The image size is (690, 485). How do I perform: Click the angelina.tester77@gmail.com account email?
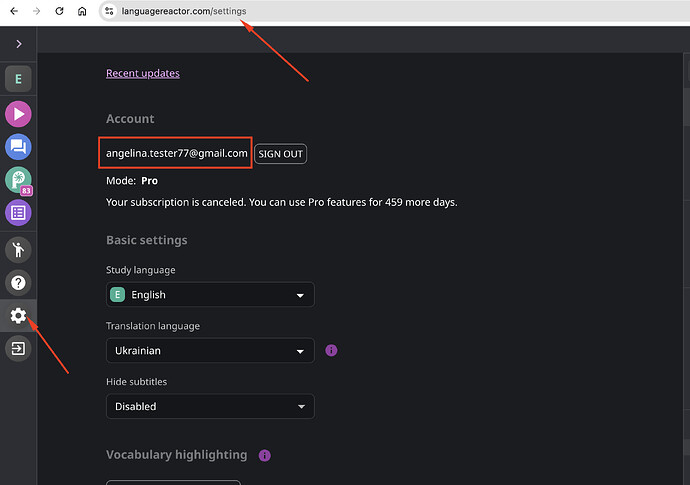click(176, 153)
